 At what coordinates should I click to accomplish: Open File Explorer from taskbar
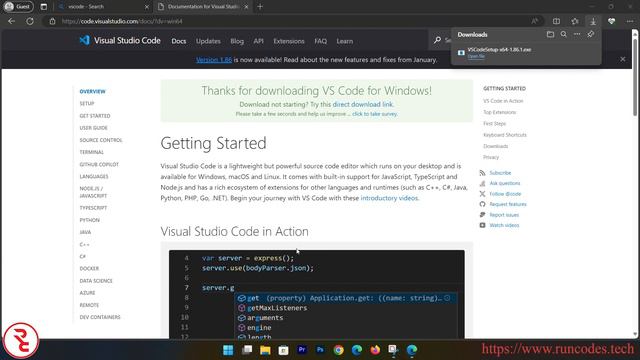(265, 350)
